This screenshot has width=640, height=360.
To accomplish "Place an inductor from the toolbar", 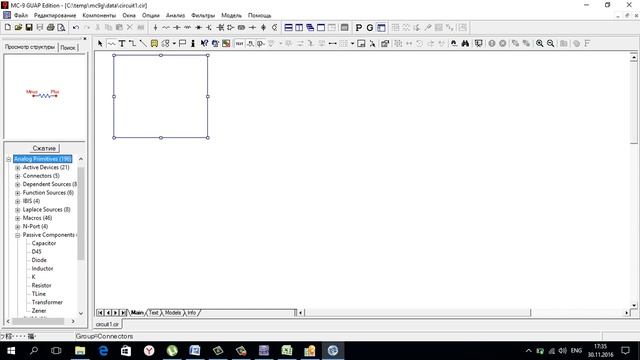I will point(187,27).
